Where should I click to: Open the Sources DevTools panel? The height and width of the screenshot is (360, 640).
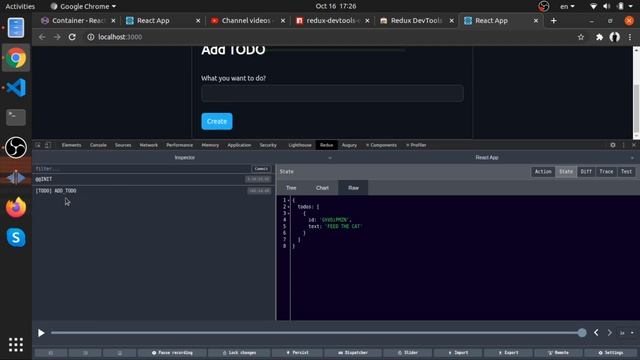click(123, 145)
